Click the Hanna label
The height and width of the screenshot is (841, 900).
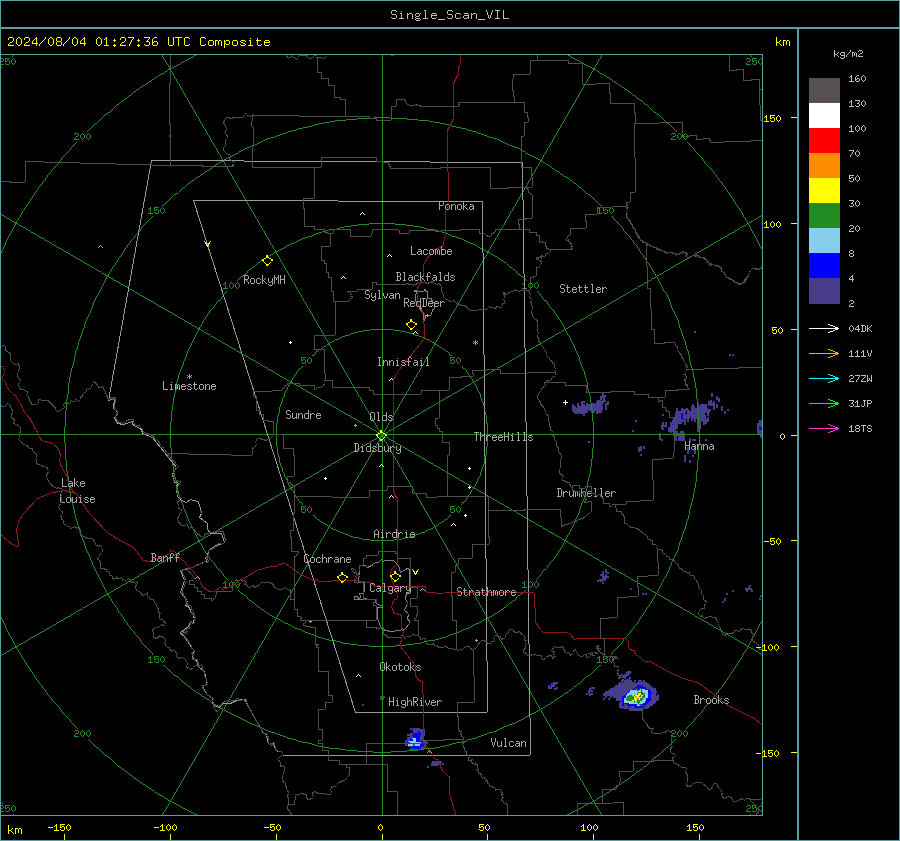pyautogui.click(x=699, y=446)
